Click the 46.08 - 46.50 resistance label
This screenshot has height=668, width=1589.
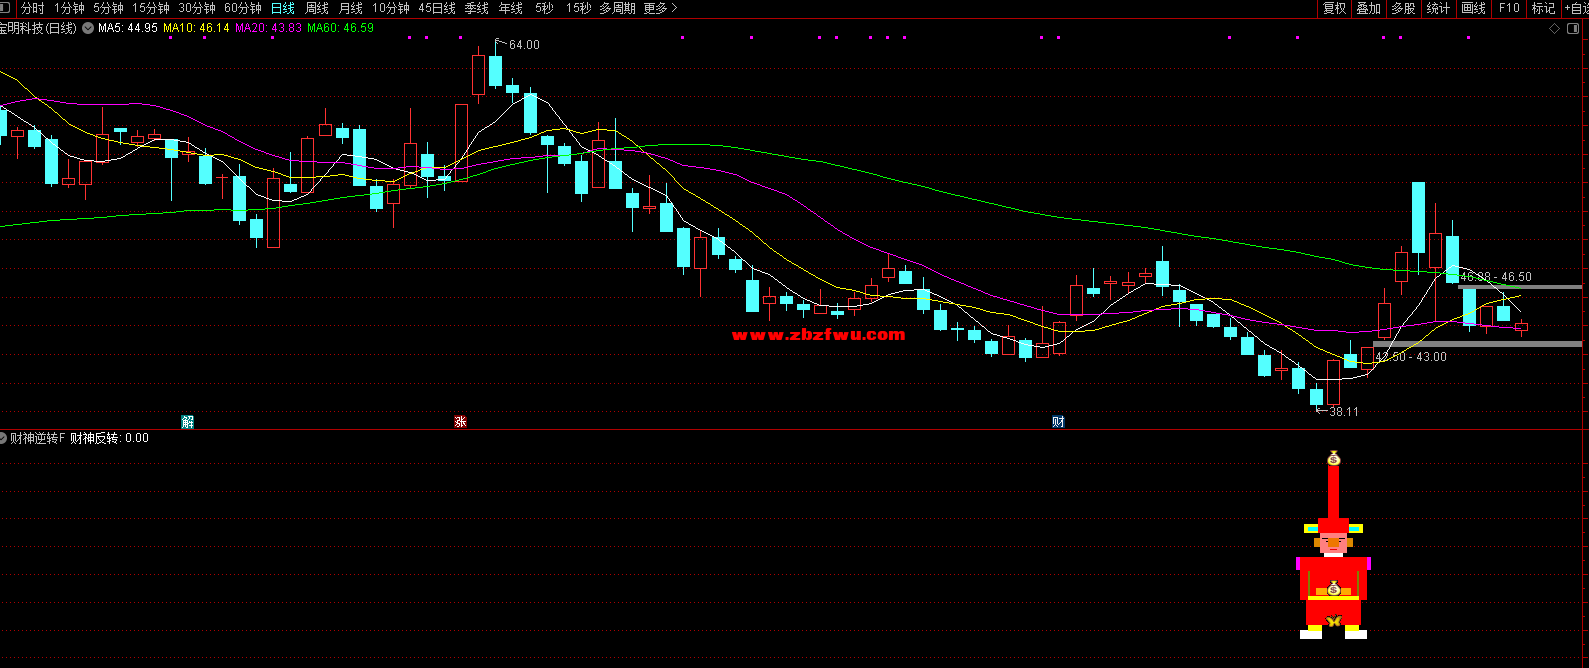pos(1495,277)
